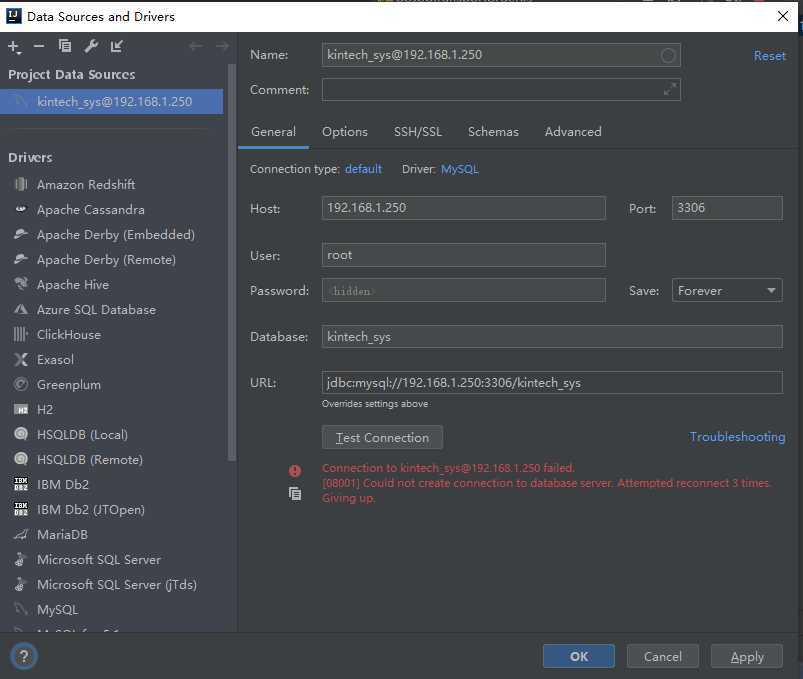Expand the Comment field editor
Viewport: 803px width, 679px height.
point(670,90)
